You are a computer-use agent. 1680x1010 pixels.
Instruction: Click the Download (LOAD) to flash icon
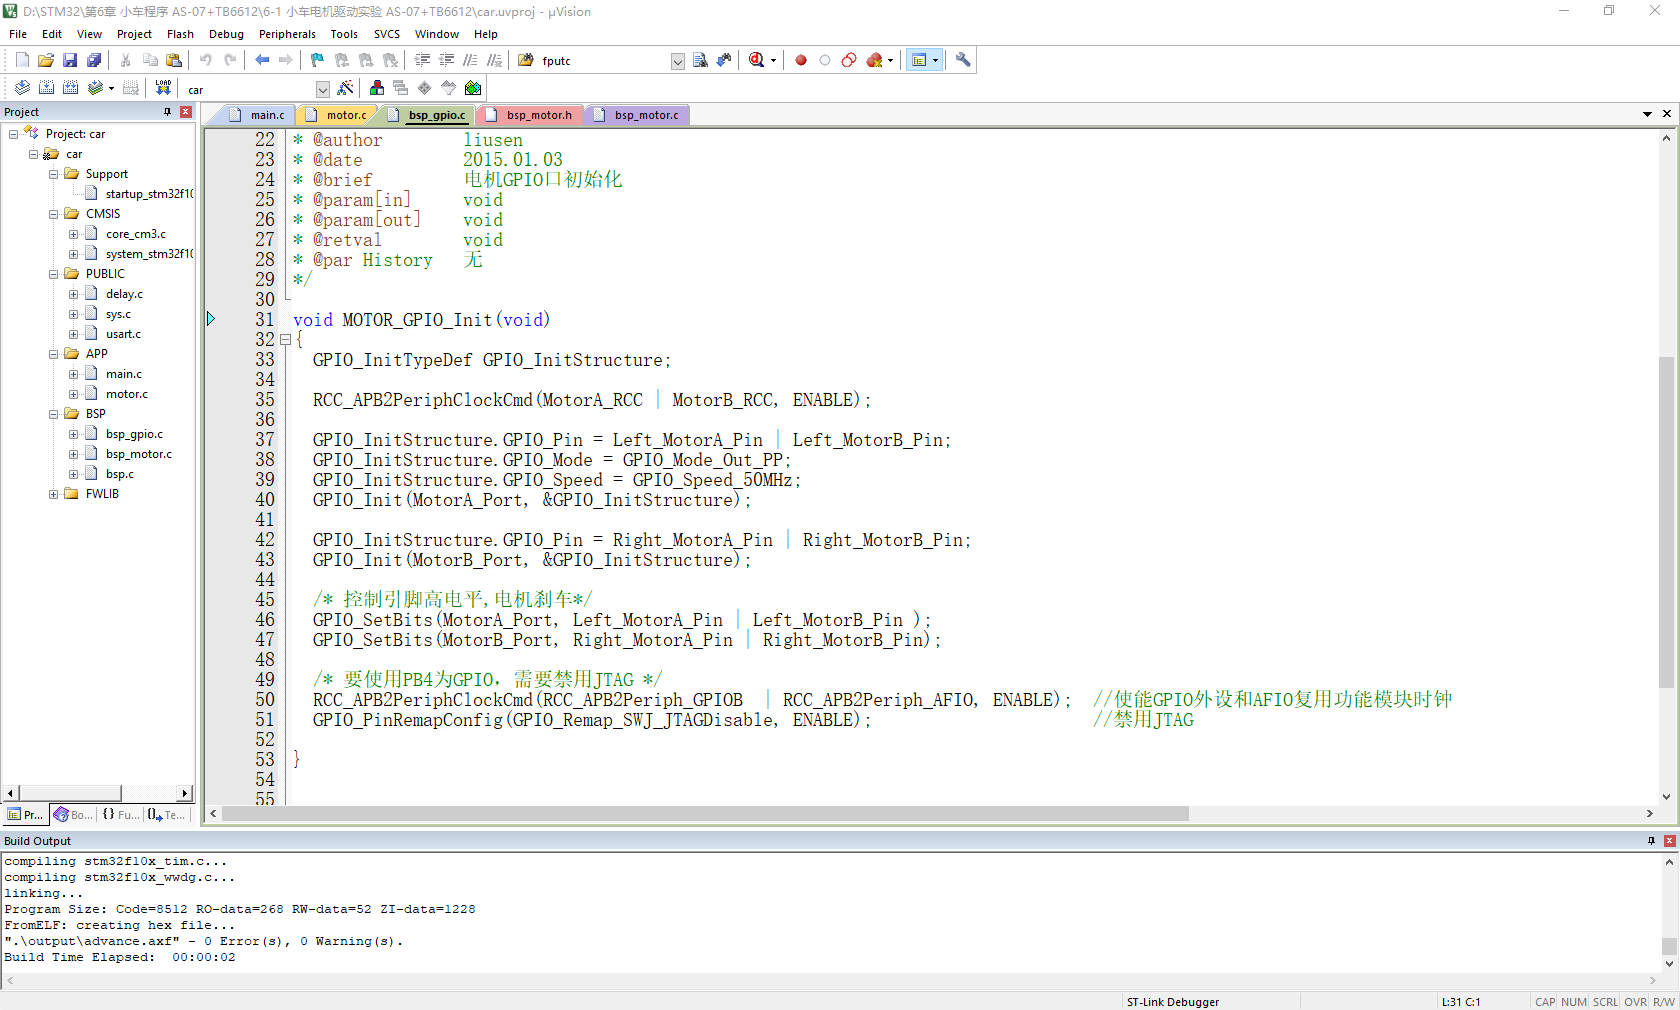[163, 88]
